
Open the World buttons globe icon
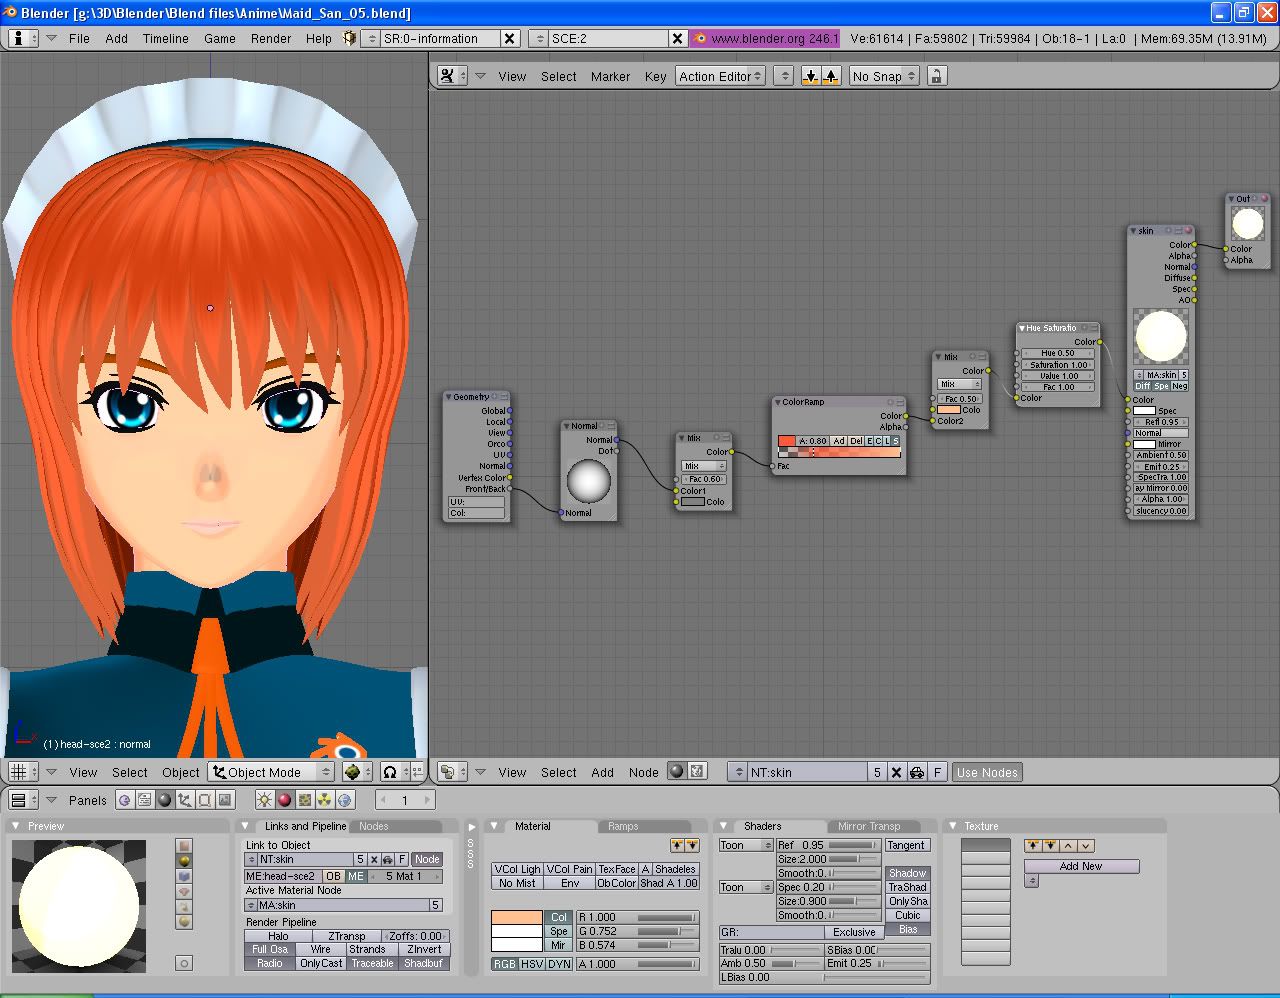click(x=345, y=800)
